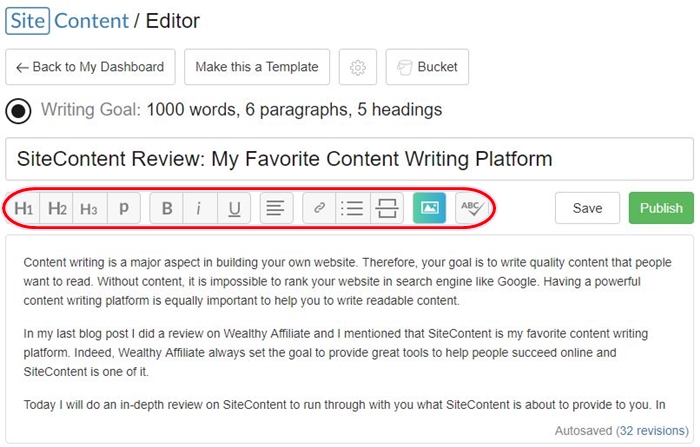Set text to paragraph format
The width and height of the screenshot is (700, 447).
coord(124,208)
